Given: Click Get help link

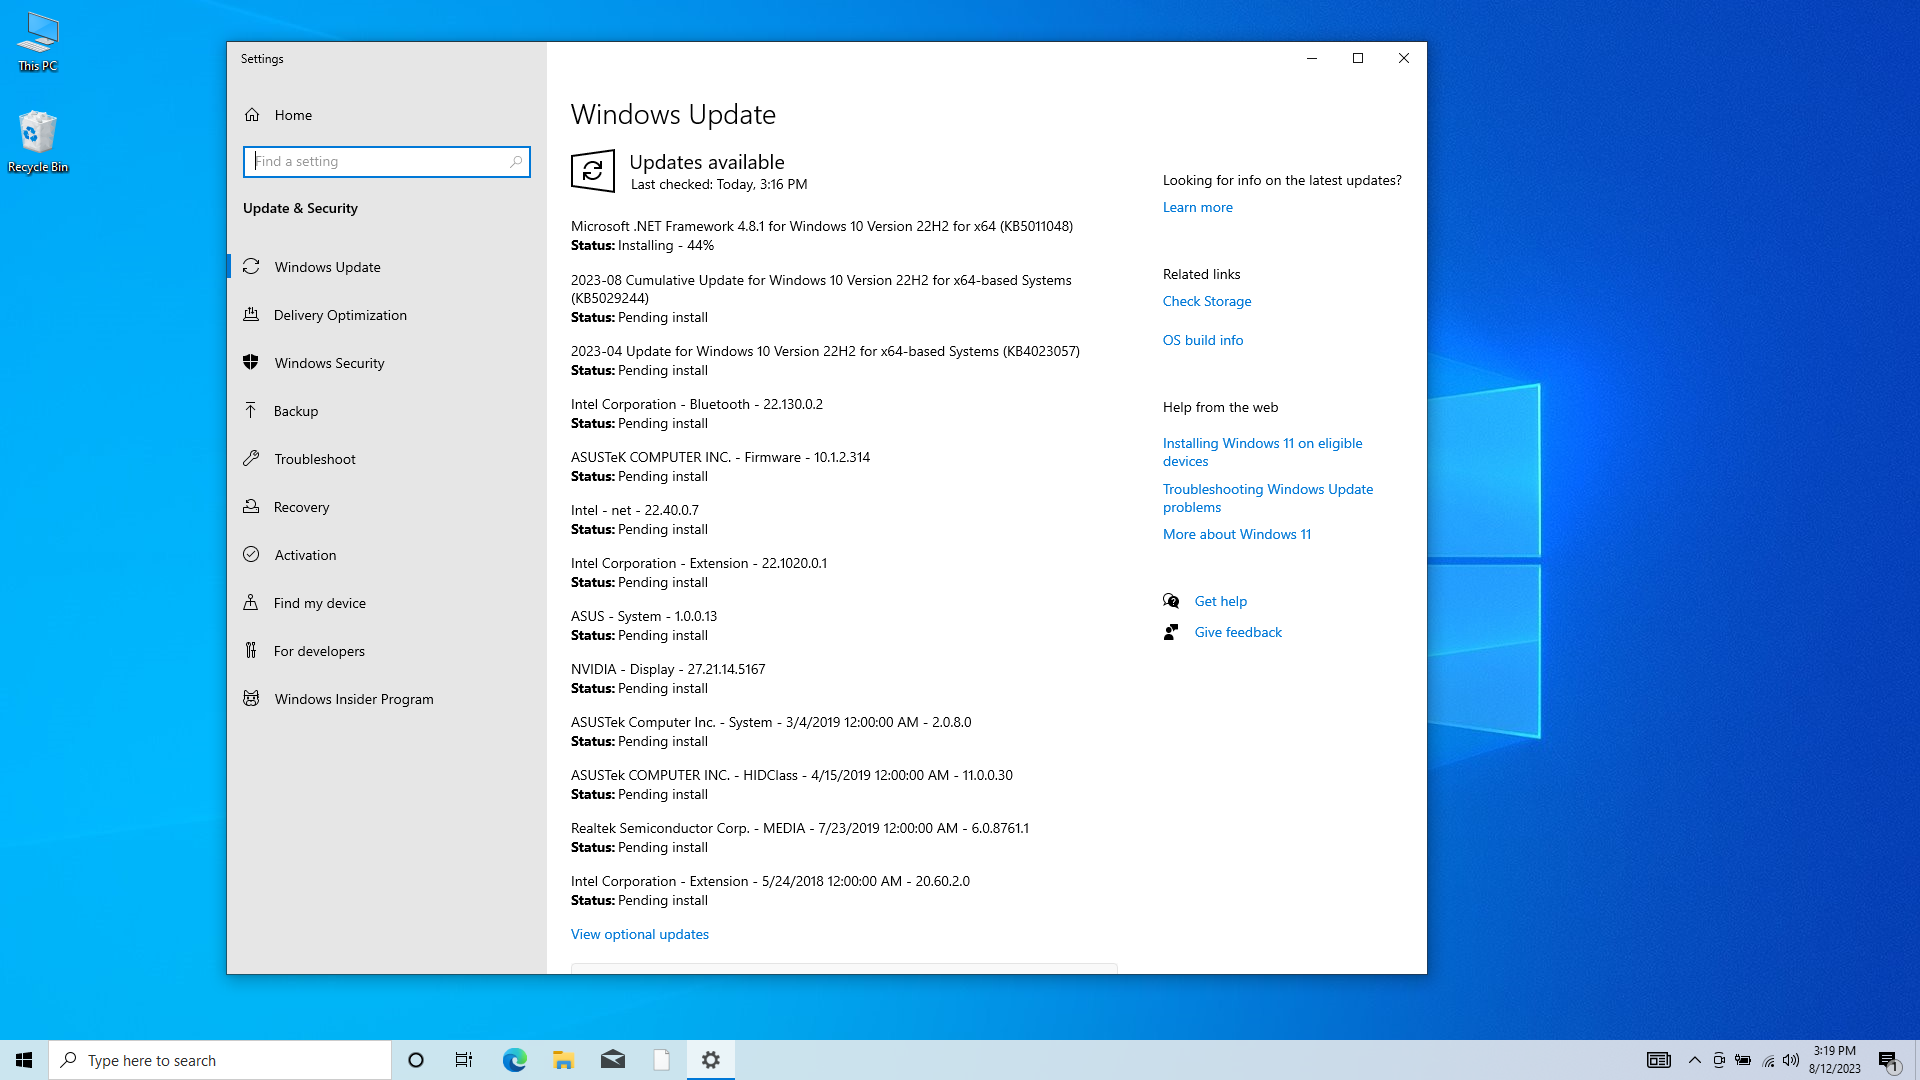Looking at the screenshot, I should [x=1220, y=601].
